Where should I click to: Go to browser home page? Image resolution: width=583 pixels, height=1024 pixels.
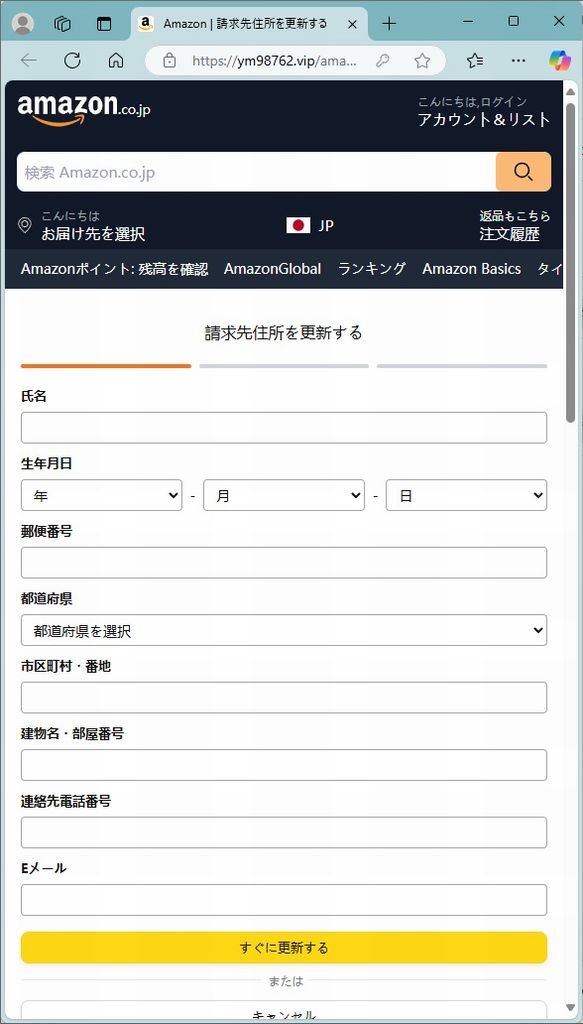pyautogui.click(x=116, y=61)
